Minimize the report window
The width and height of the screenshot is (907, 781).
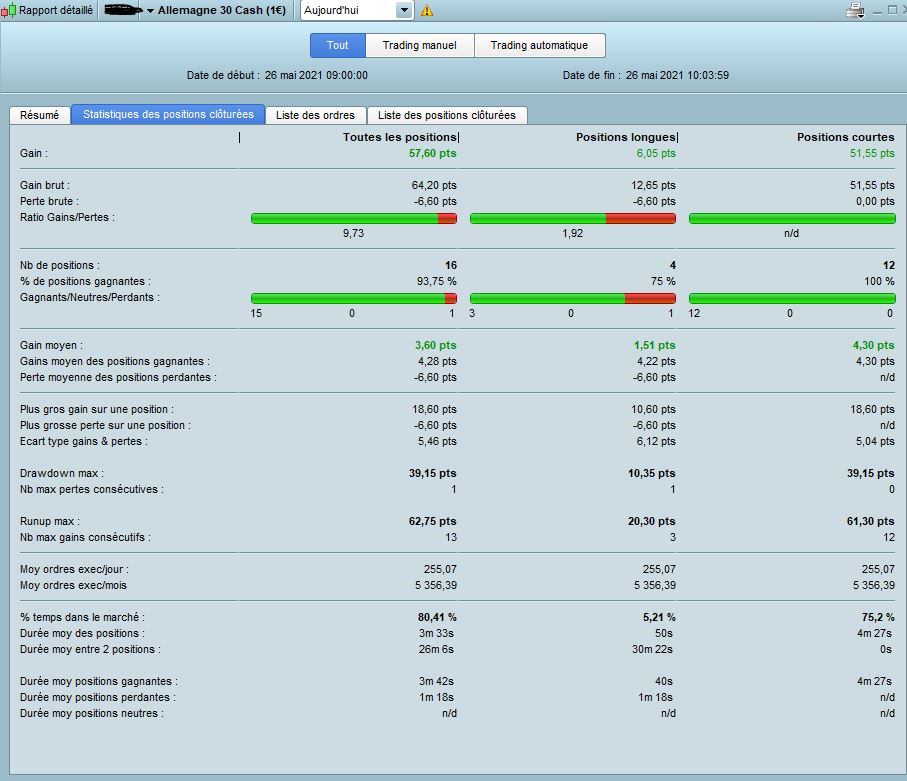click(877, 11)
